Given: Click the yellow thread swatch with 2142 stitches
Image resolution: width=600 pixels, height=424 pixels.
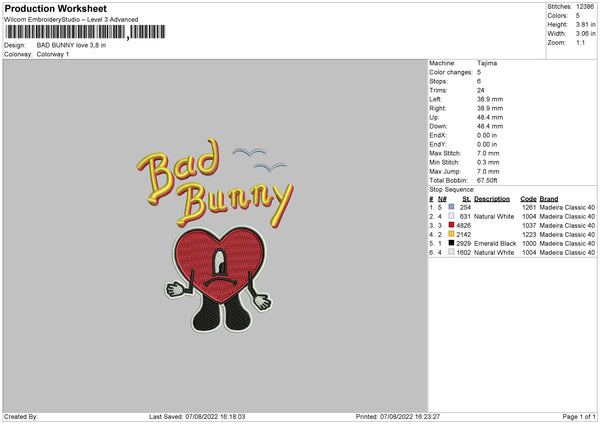Looking at the screenshot, I should tap(452, 234).
